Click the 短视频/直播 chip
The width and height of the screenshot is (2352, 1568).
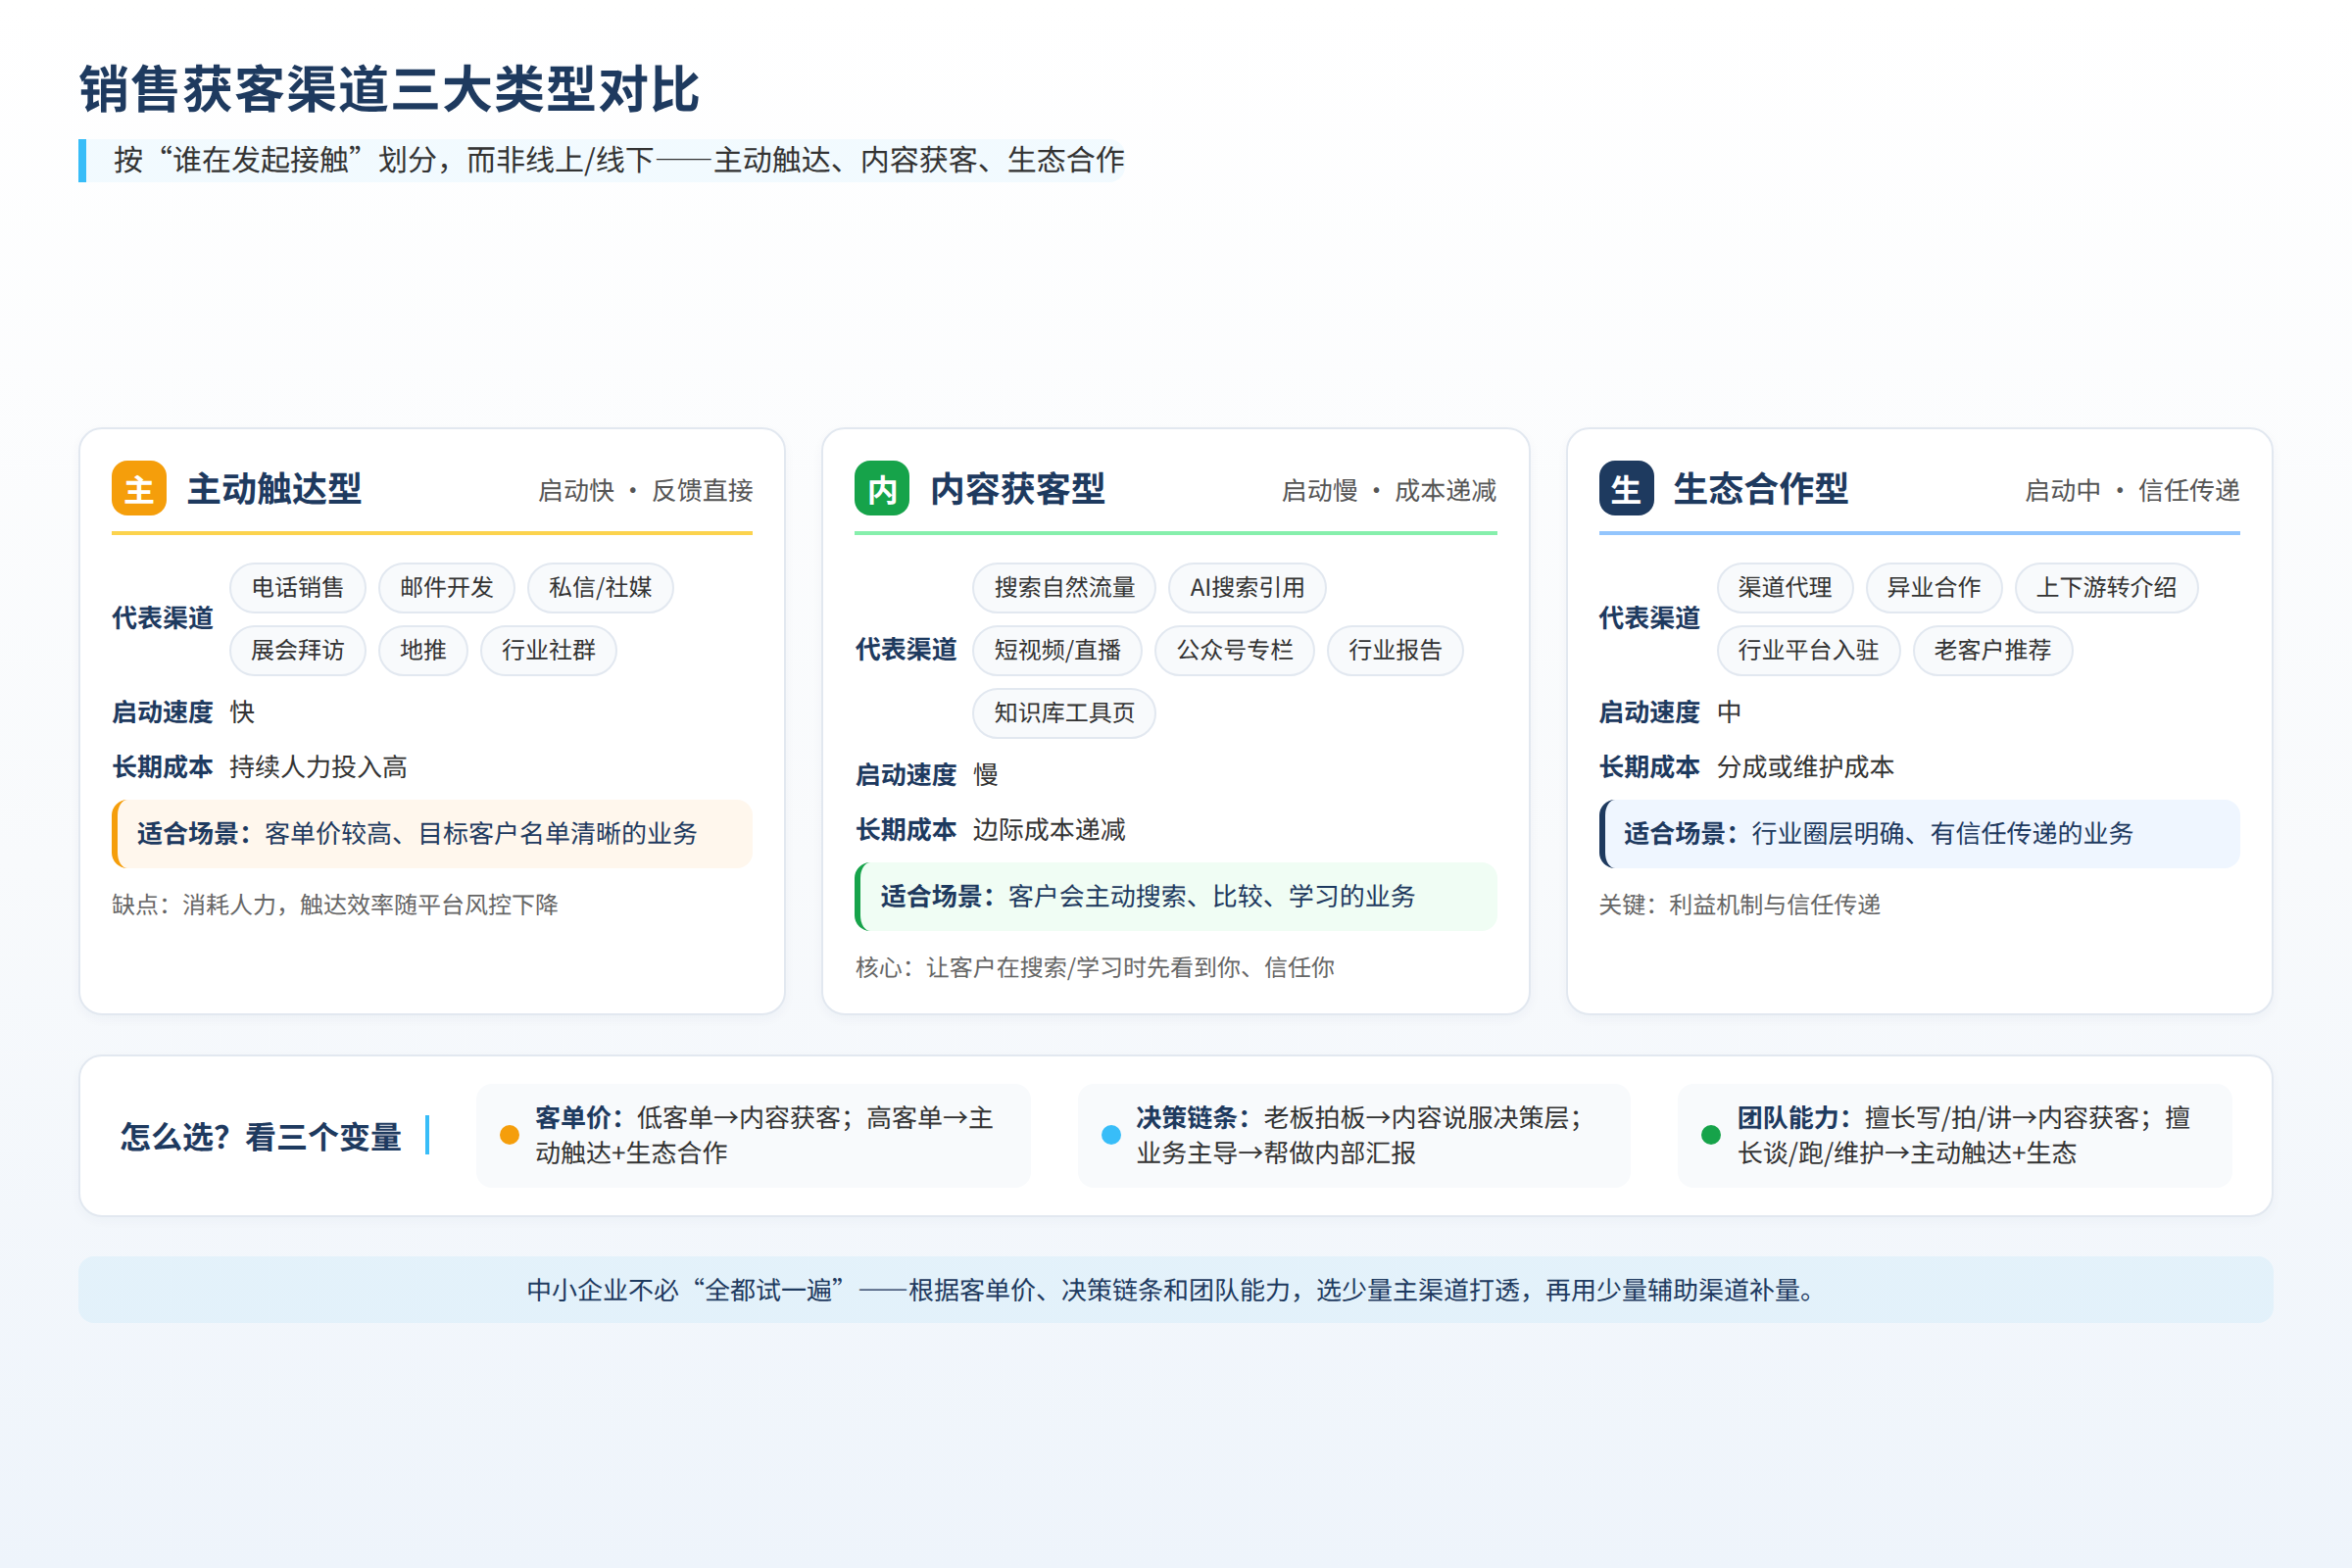tap(1057, 651)
